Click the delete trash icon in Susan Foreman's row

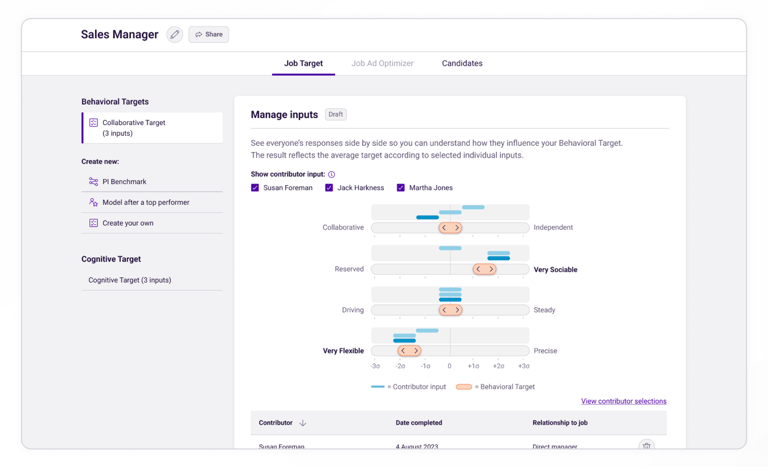[x=646, y=446]
